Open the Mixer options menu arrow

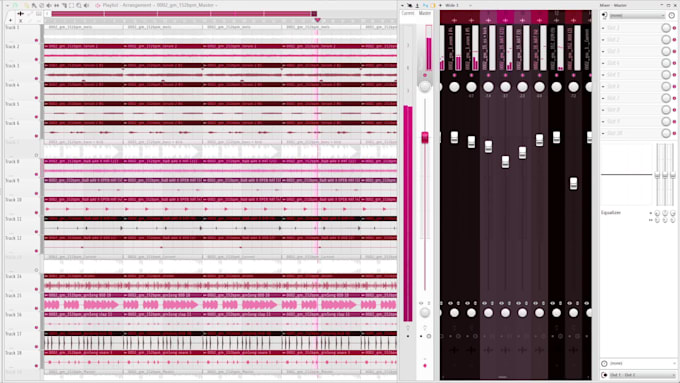point(402,5)
